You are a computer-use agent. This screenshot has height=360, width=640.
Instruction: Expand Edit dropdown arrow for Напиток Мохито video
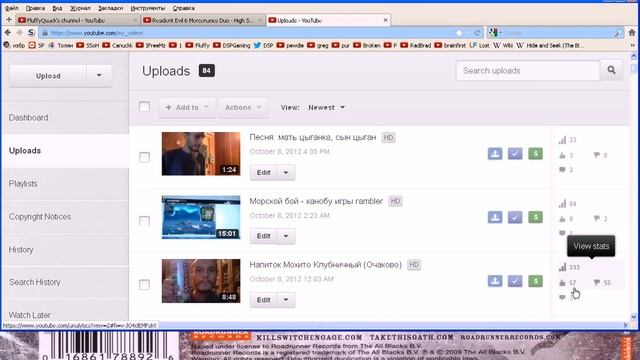point(286,300)
